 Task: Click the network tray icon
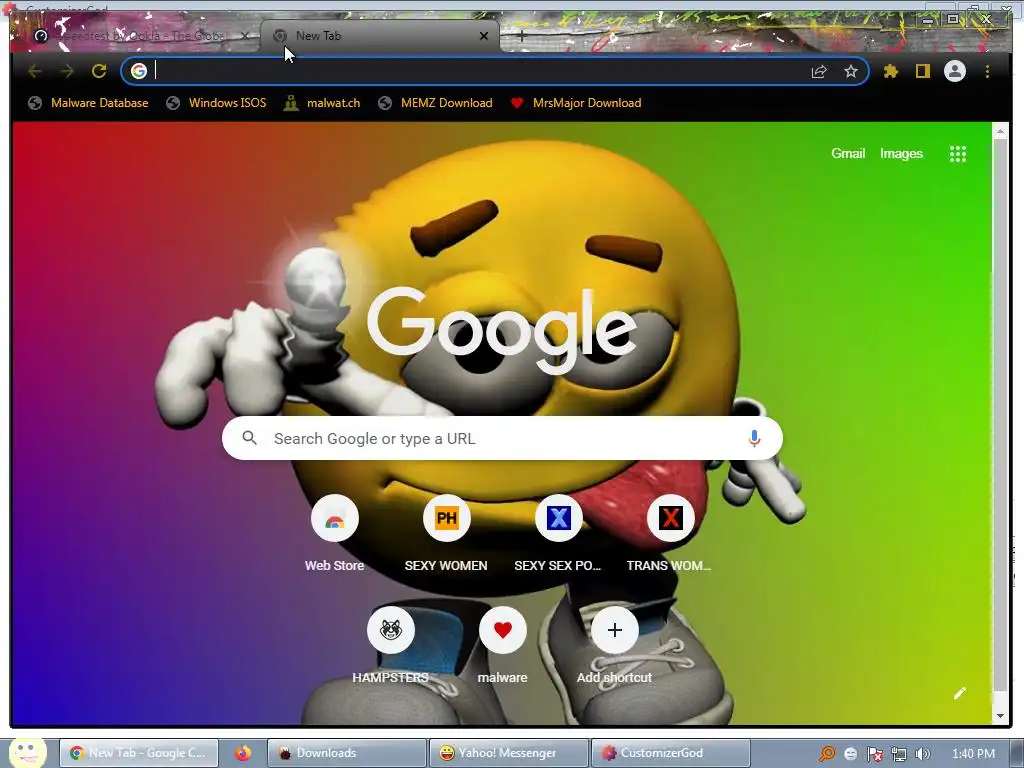click(x=899, y=754)
